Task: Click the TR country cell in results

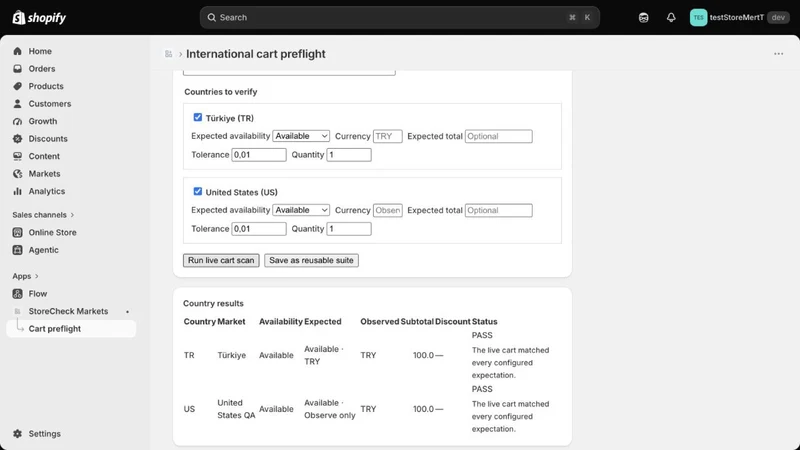Action: (189, 355)
